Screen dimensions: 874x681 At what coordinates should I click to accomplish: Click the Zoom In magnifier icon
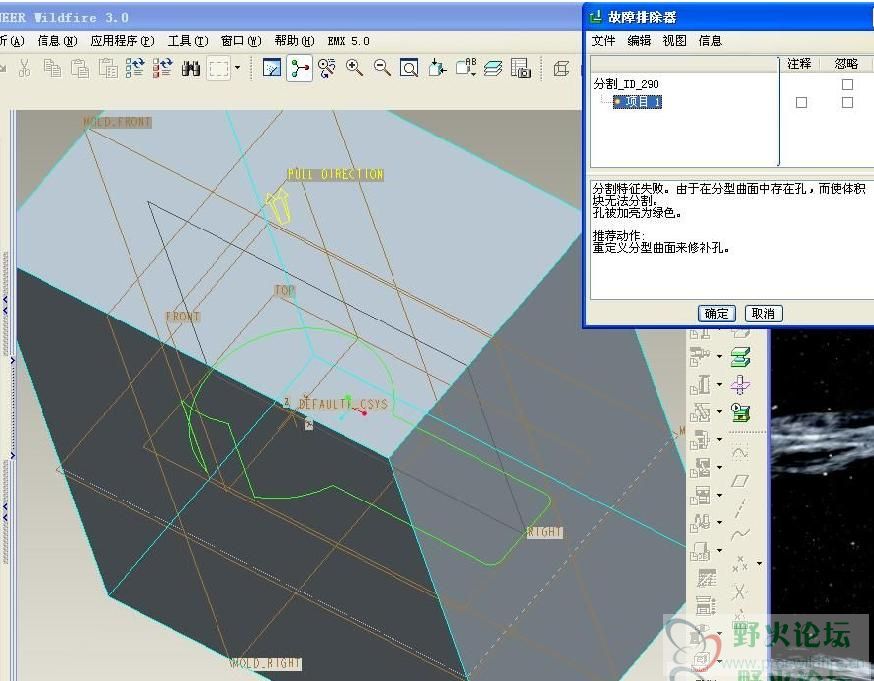354,68
